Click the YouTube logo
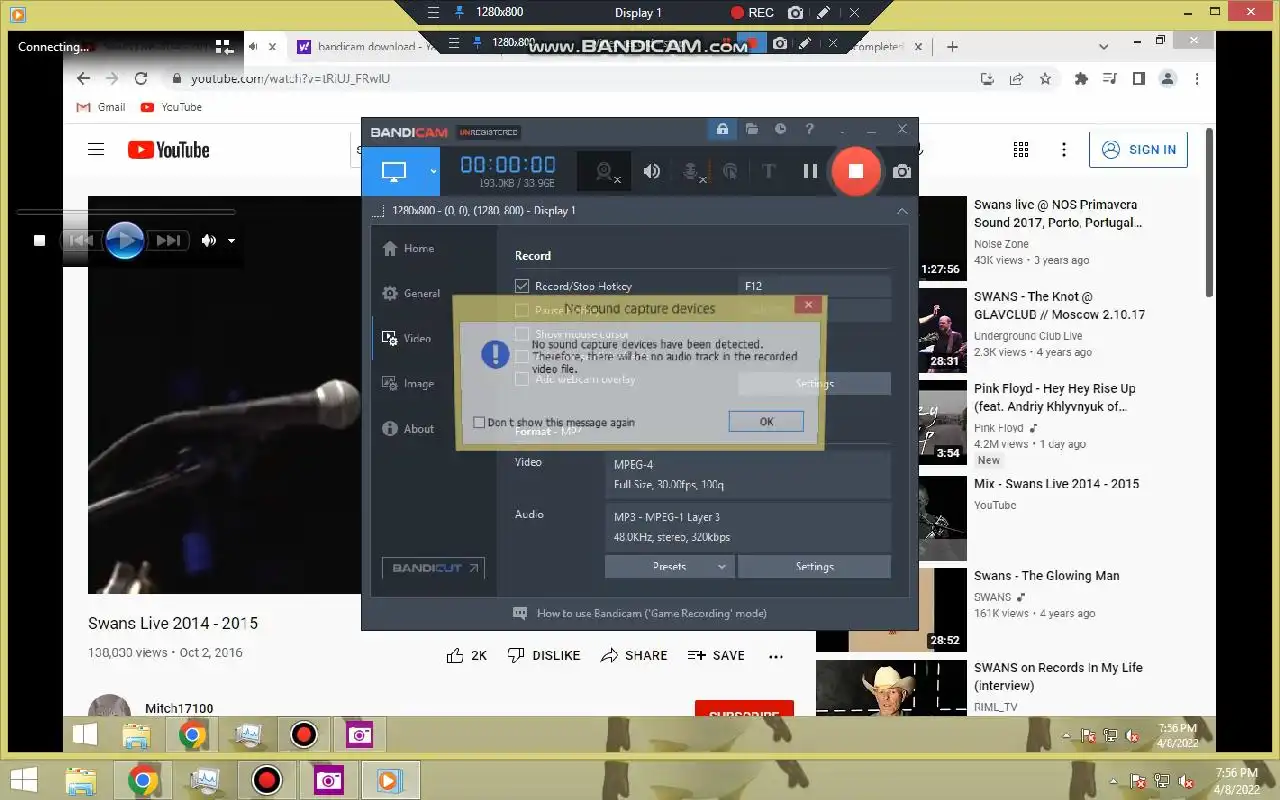This screenshot has width=1280, height=800. (x=169, y=150)
